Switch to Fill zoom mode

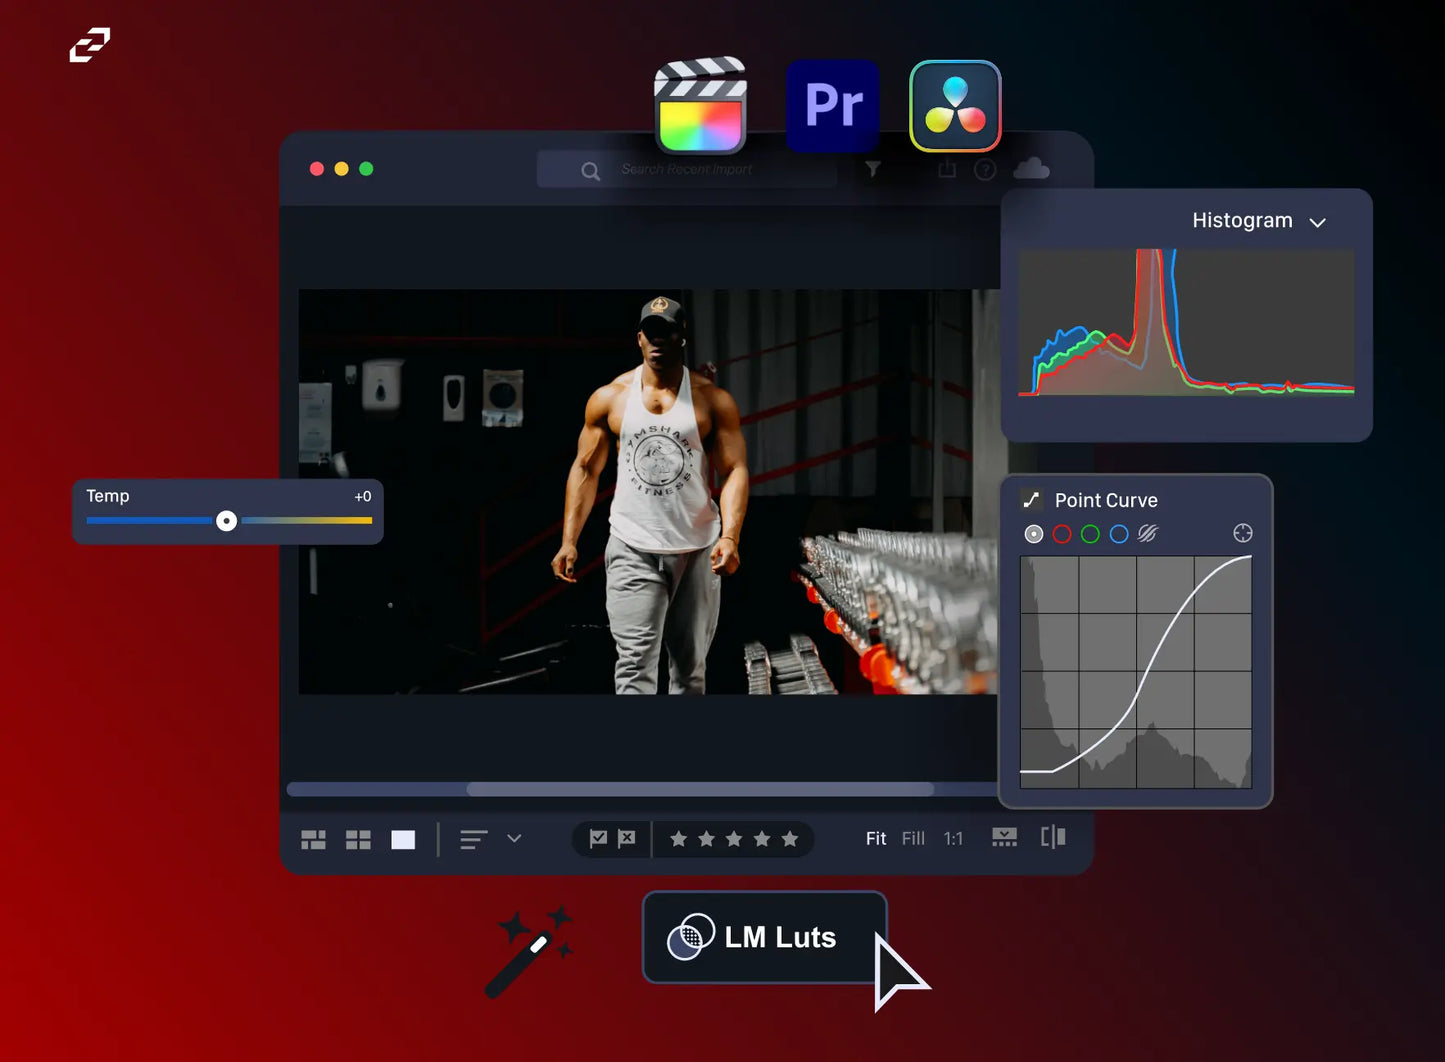[913, 839]
